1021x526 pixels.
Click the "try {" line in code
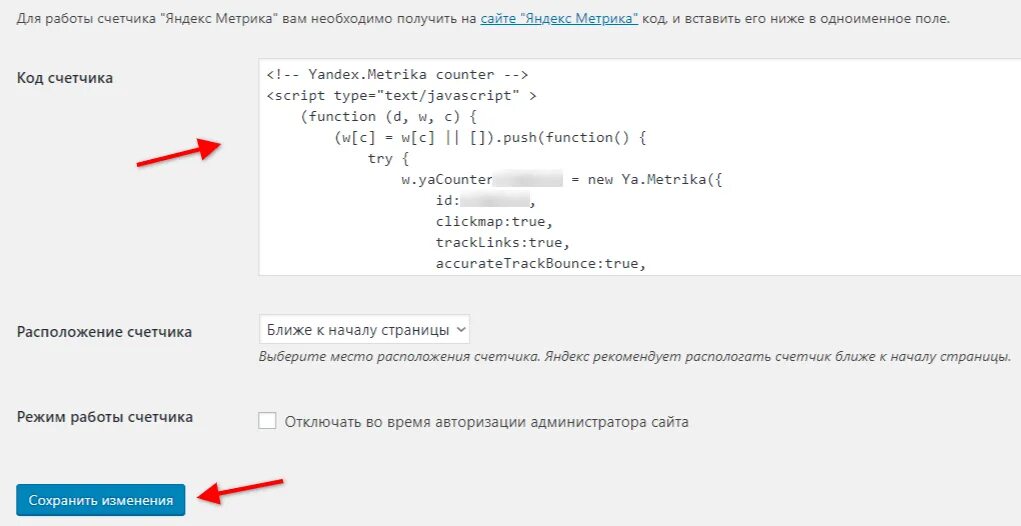[387, 158]
